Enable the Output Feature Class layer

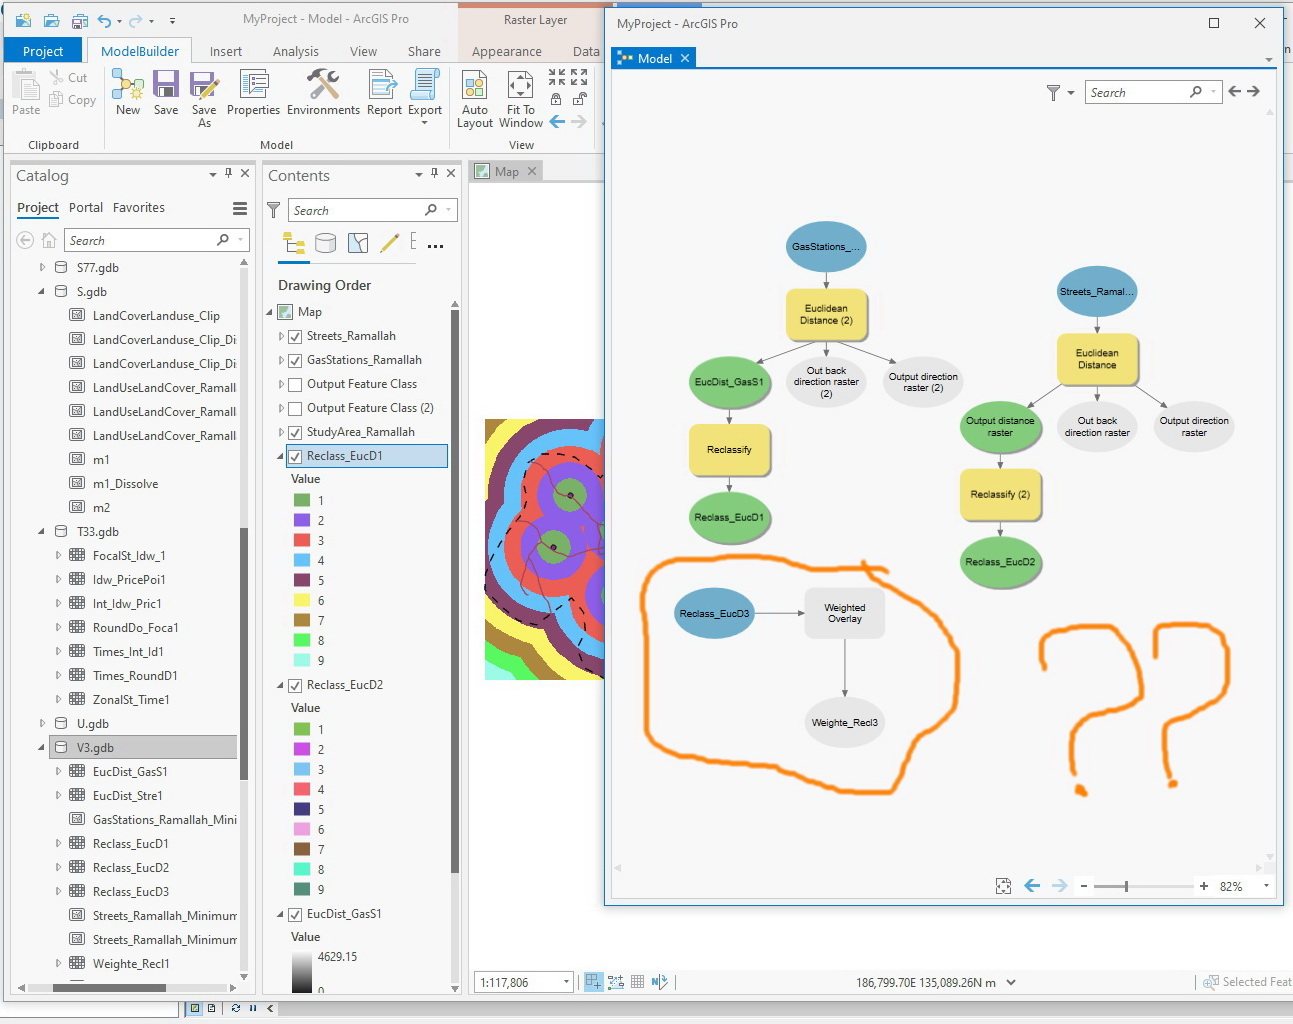click(x=295, y=384)
